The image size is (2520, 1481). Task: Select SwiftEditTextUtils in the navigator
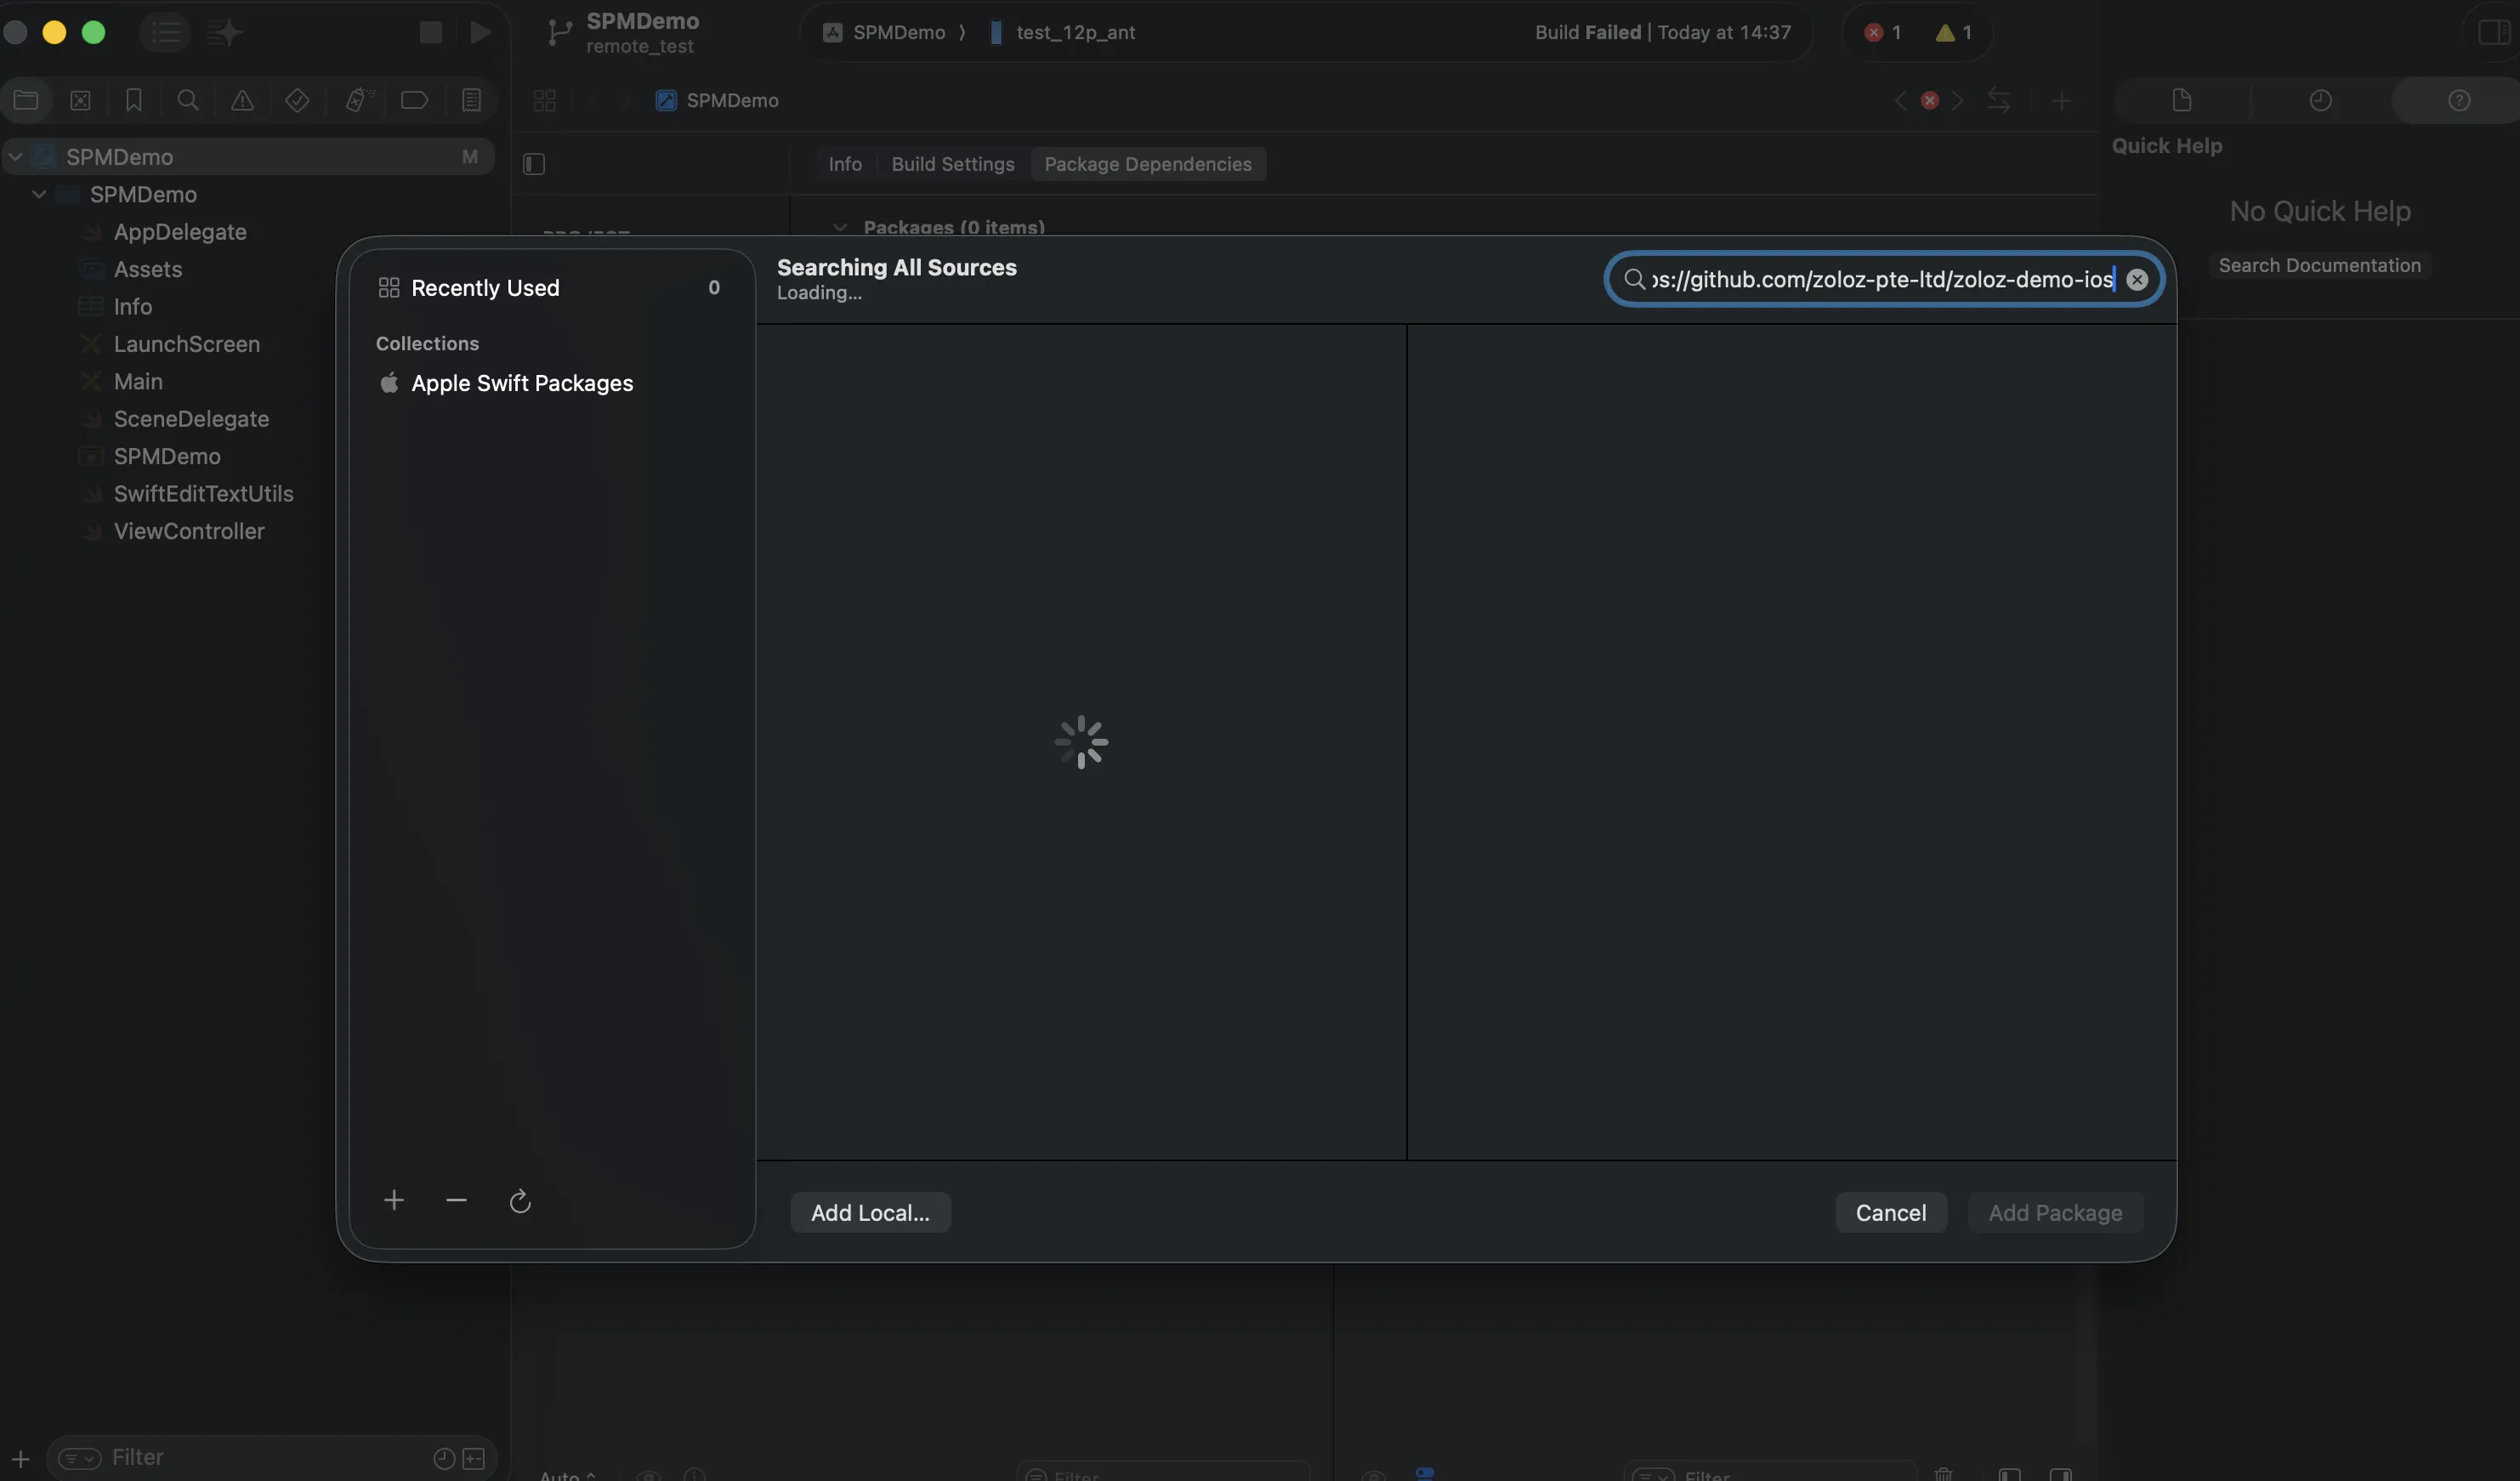(203, 494)
